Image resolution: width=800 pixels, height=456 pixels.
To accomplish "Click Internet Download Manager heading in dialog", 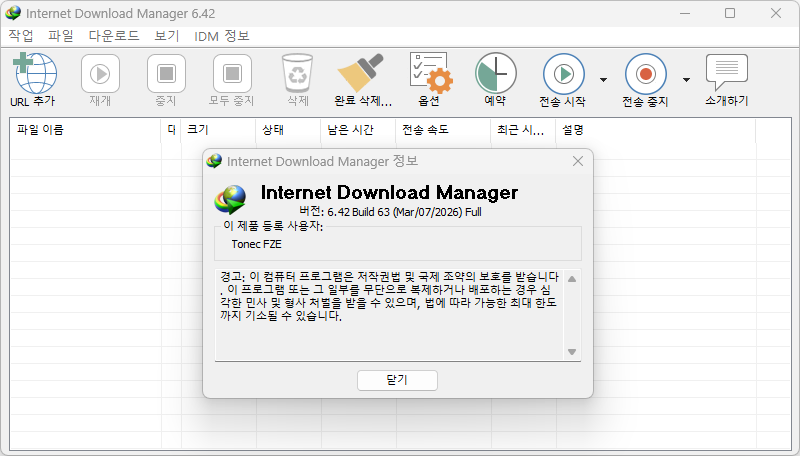I will click(389, 192).
